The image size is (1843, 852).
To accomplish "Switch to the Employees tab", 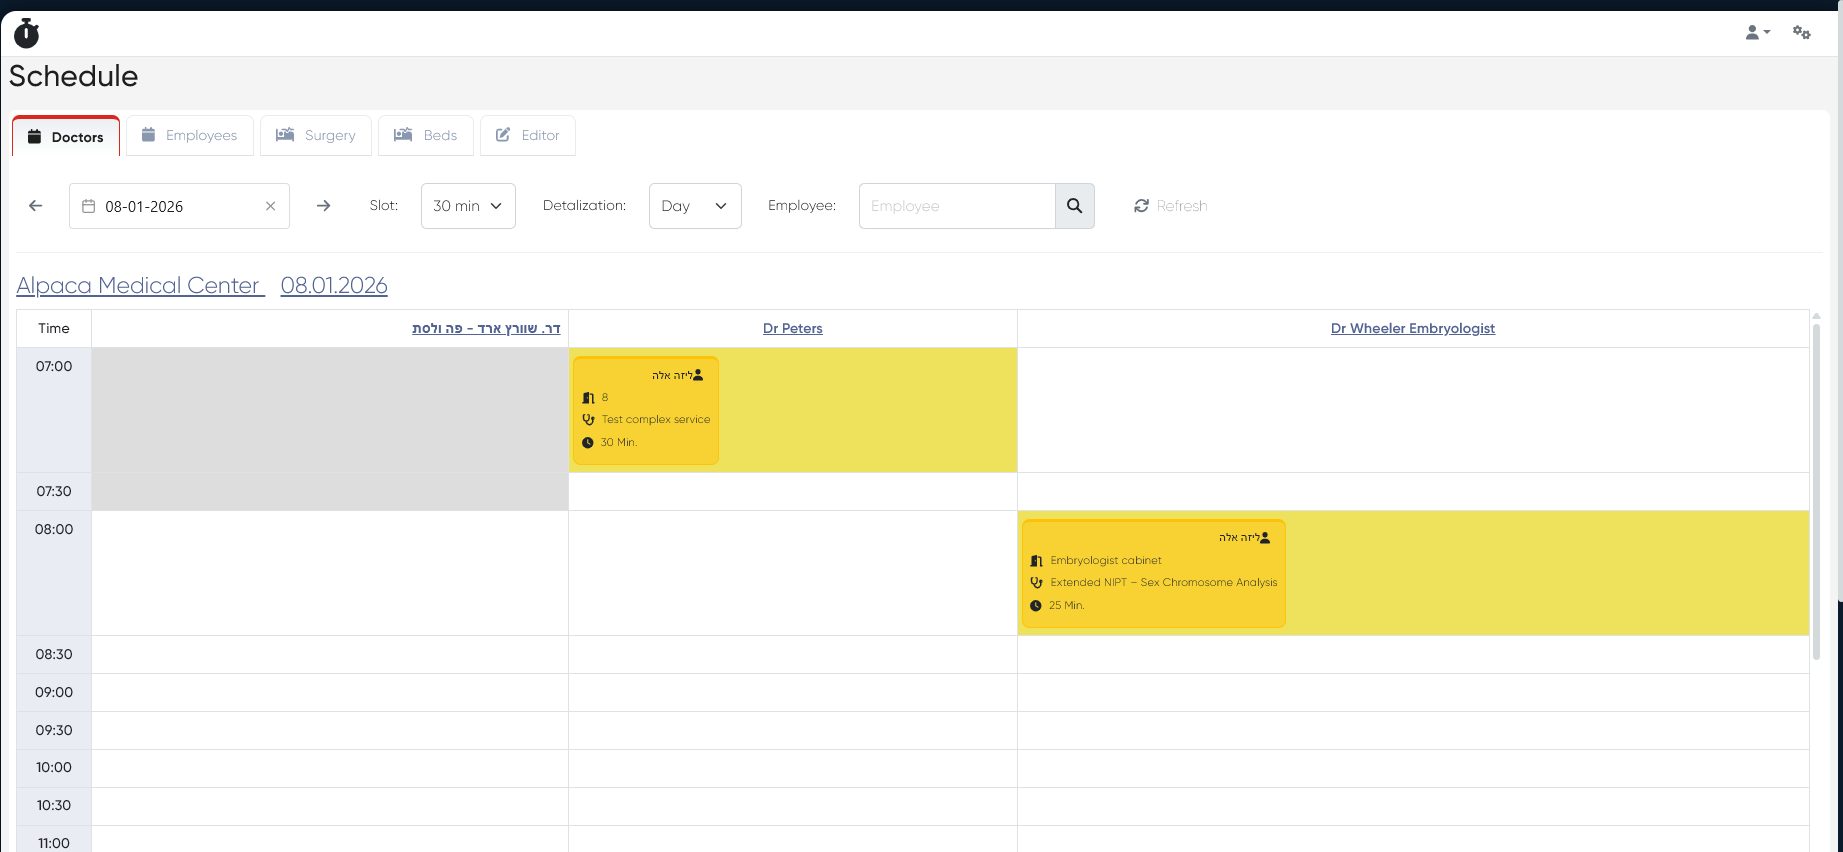I will click(x=190, y=136).
